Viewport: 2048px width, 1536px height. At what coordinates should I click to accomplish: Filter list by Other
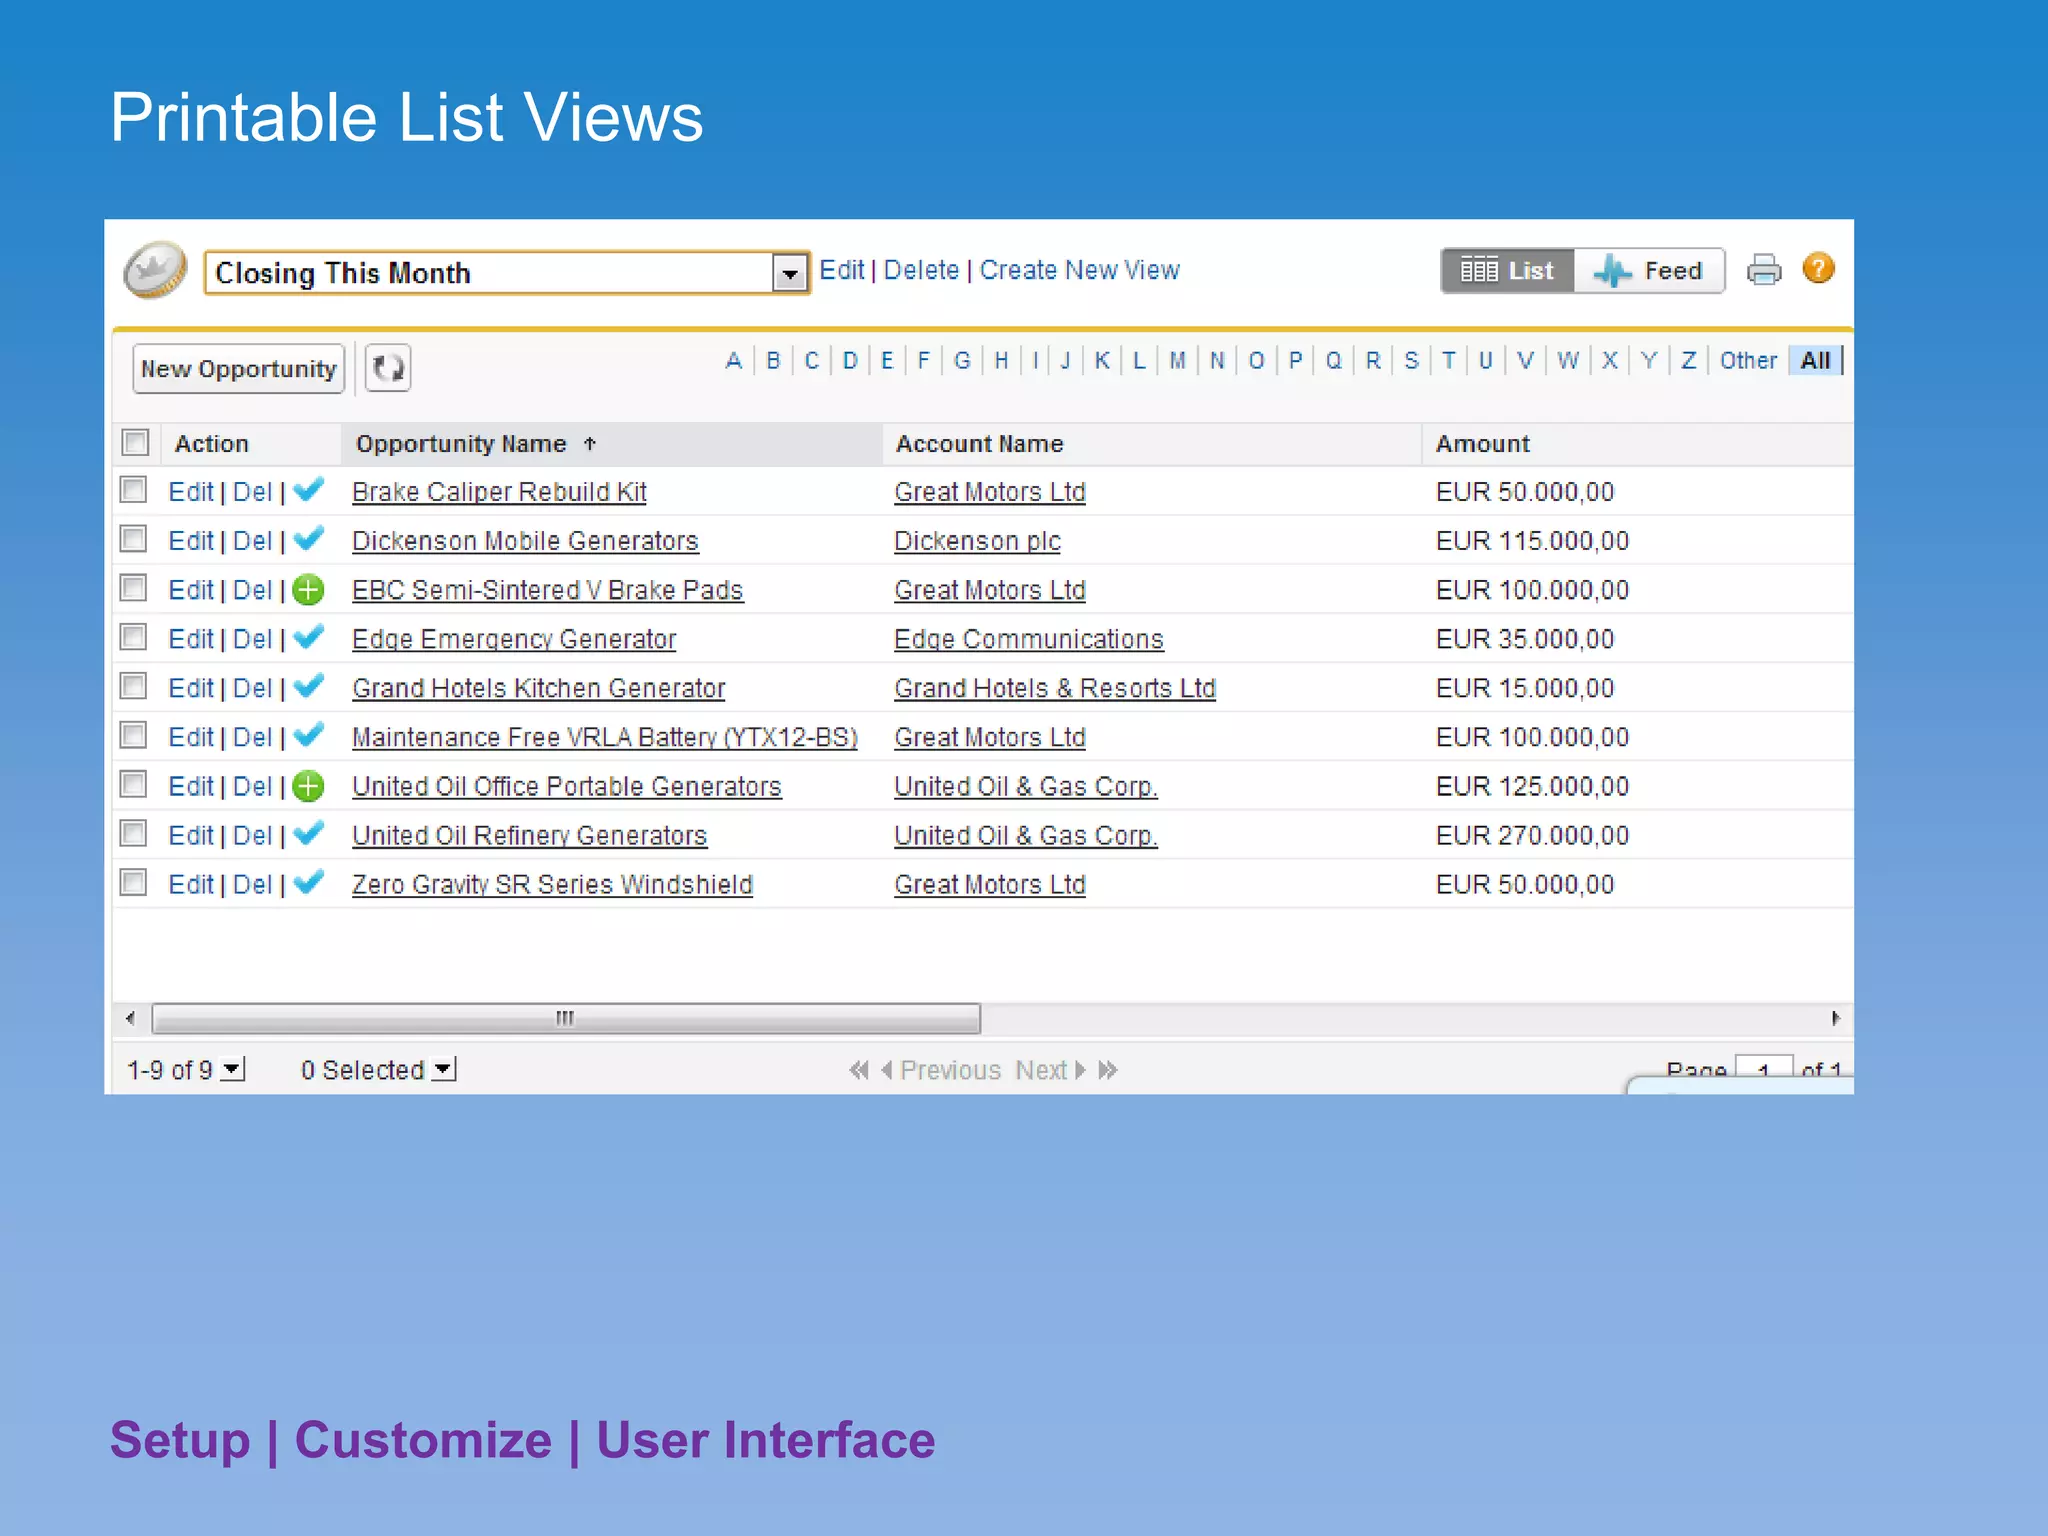1748,361
